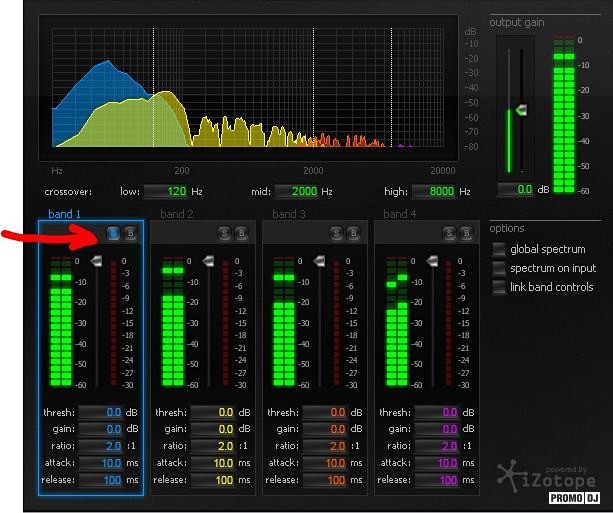
Task: Solo band 2 with its S button
Action: pos(225,233)
